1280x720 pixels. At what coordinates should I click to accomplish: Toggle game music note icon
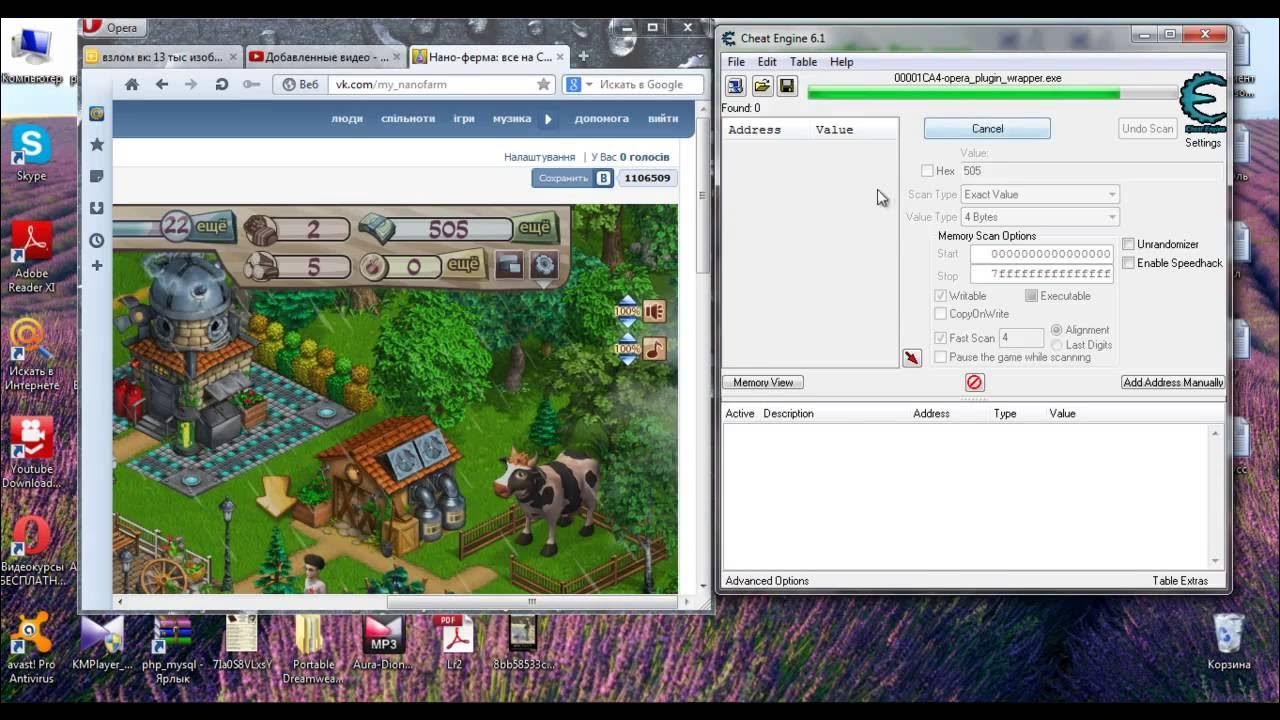point(654,349)
